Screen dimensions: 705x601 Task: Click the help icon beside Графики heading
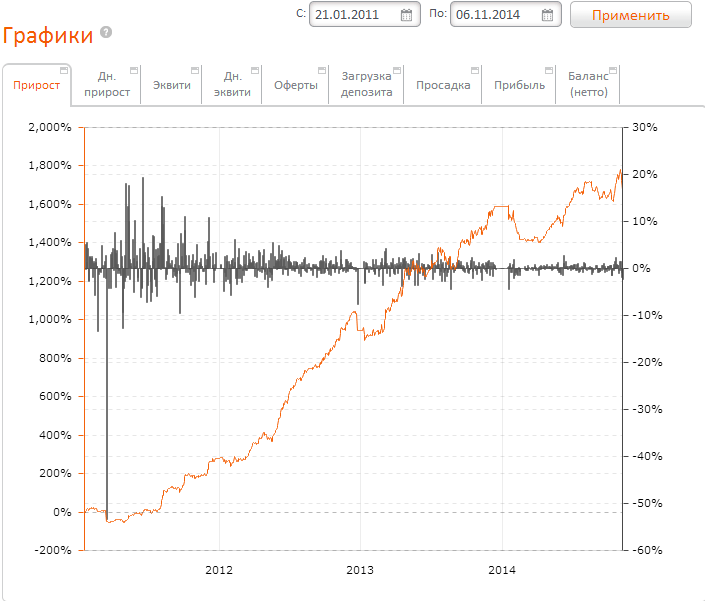(106, 33)
